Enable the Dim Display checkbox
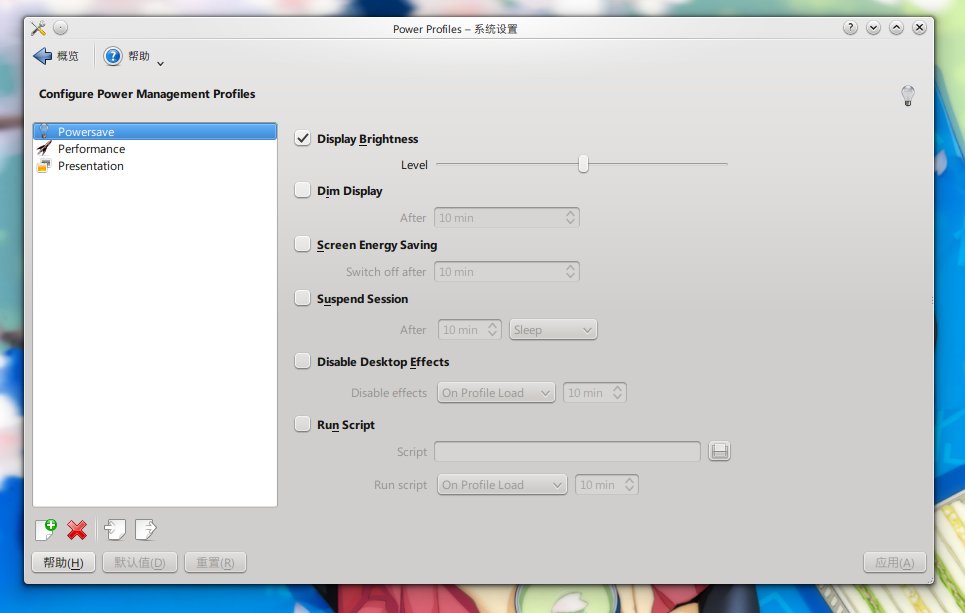 (x=302, y=190)
